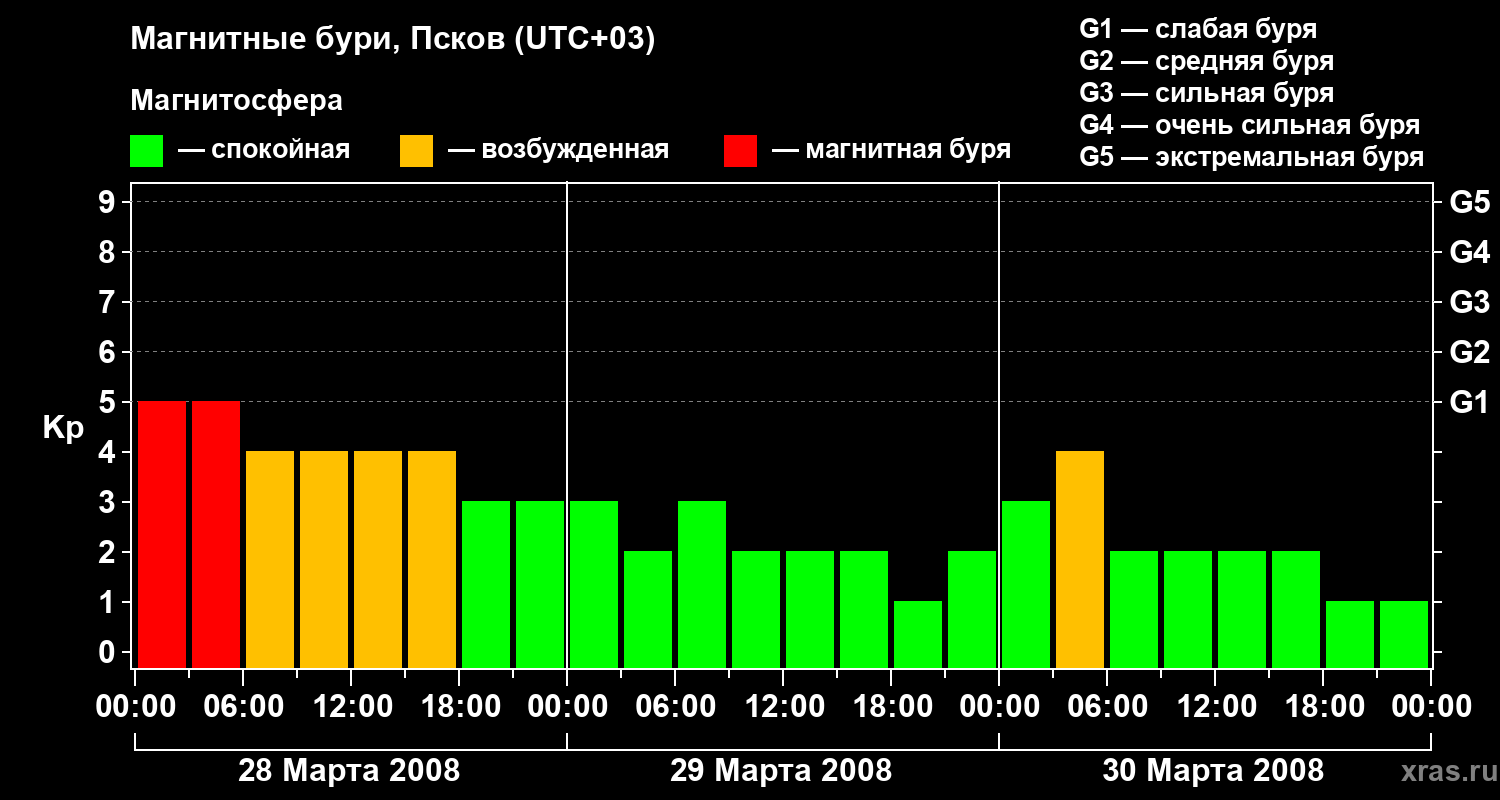Click the «18:00» time label for 29 Марта

click(x=891, y=707)
